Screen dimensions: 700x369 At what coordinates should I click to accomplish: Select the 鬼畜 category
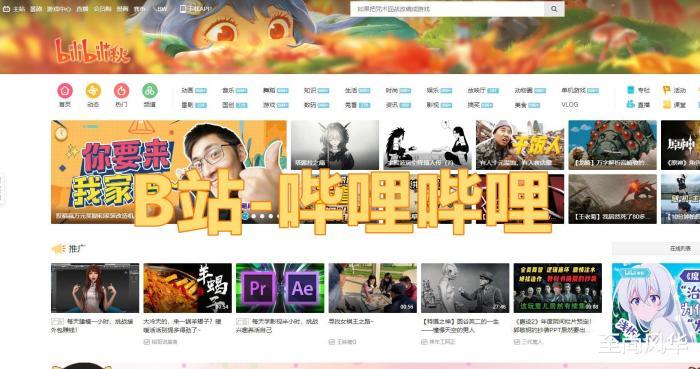click(351, 105)
